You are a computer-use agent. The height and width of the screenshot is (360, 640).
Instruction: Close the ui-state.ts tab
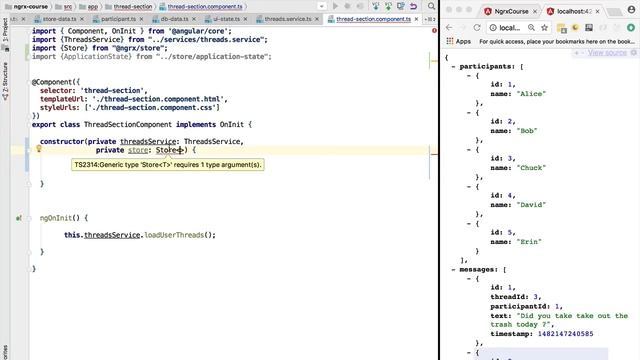(x=245, y=19)
